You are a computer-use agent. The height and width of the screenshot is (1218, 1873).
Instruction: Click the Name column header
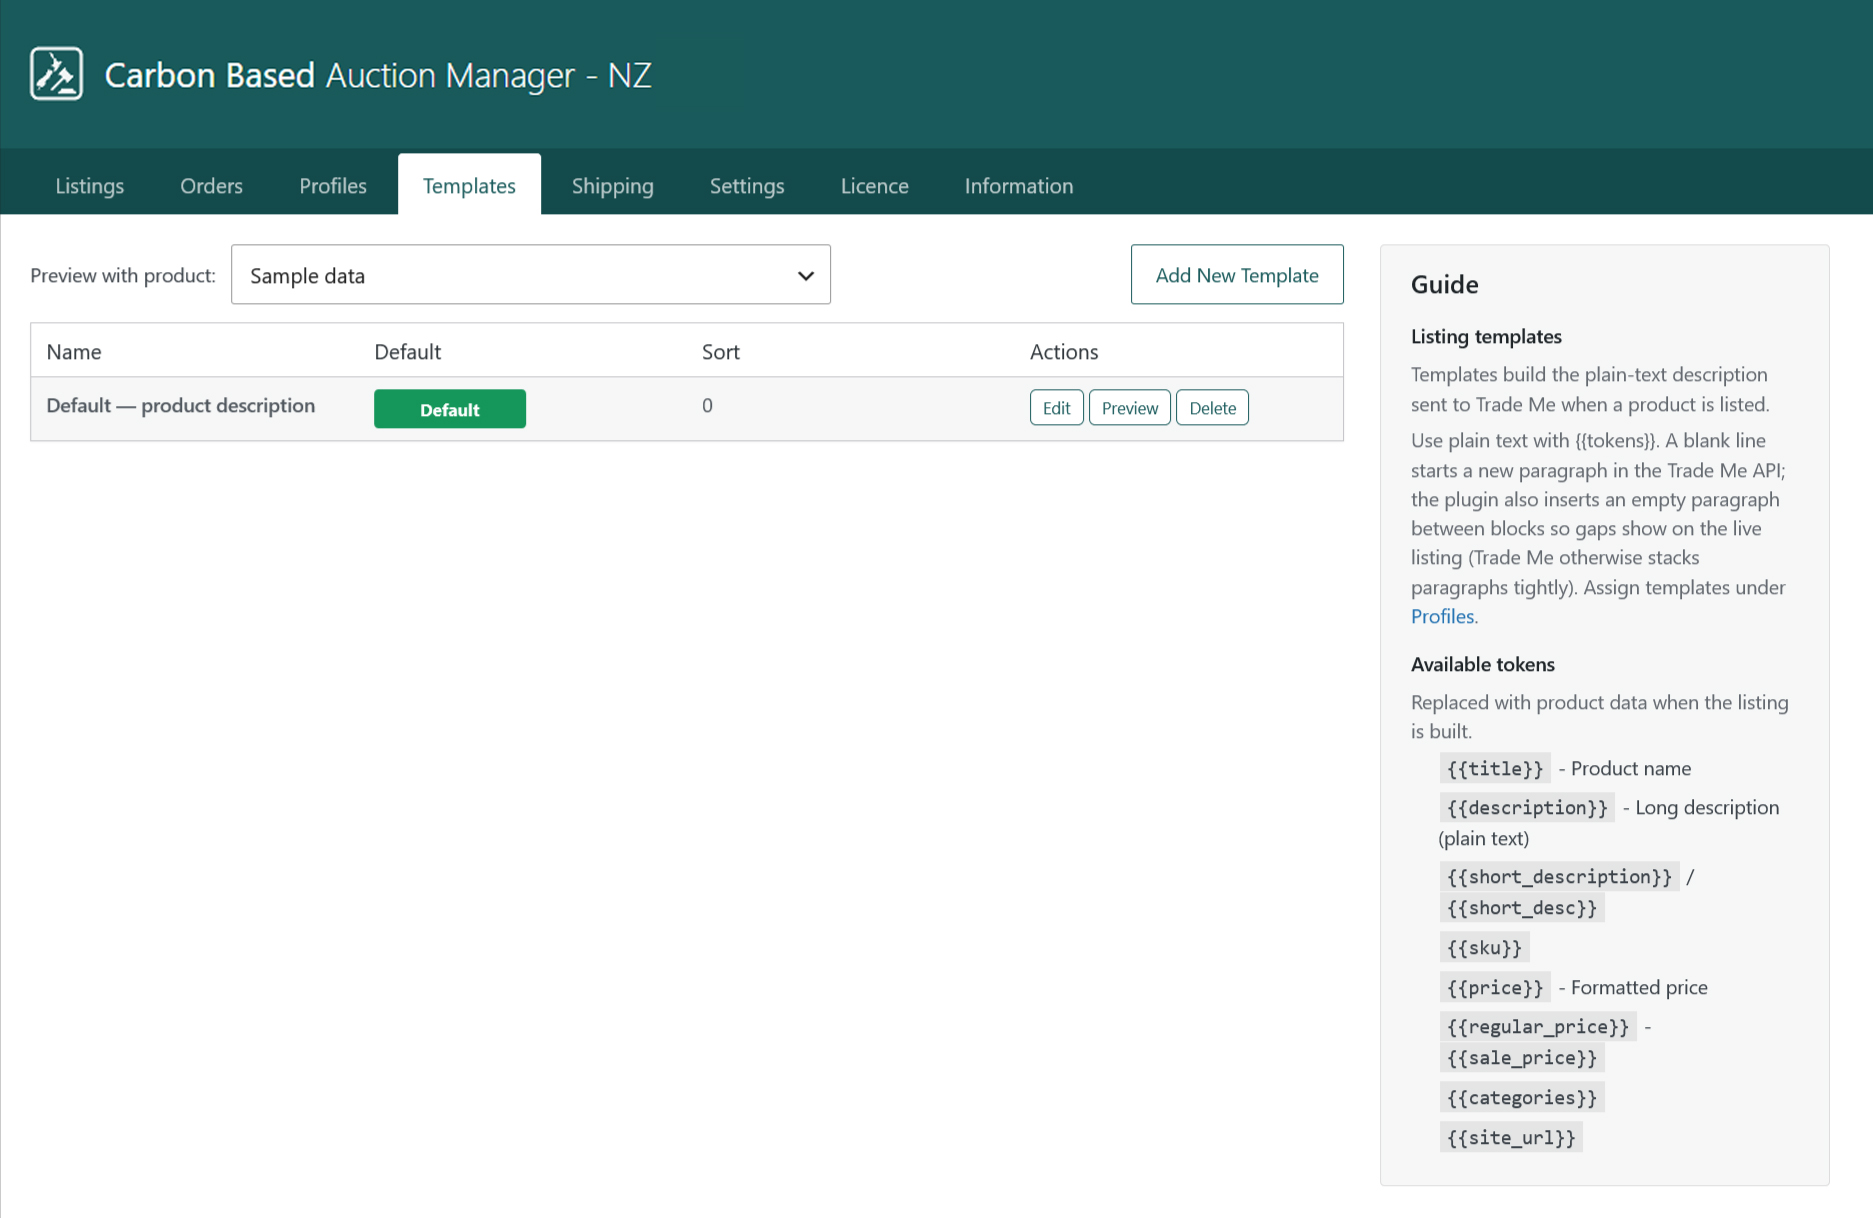(74, 352)
